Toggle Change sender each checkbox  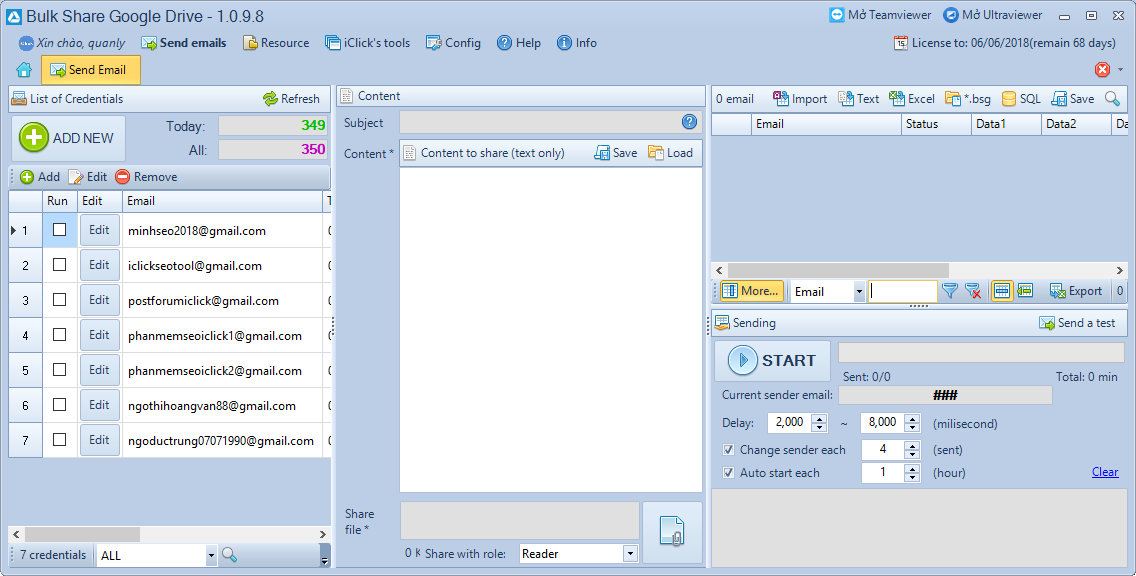coord(728,450)
